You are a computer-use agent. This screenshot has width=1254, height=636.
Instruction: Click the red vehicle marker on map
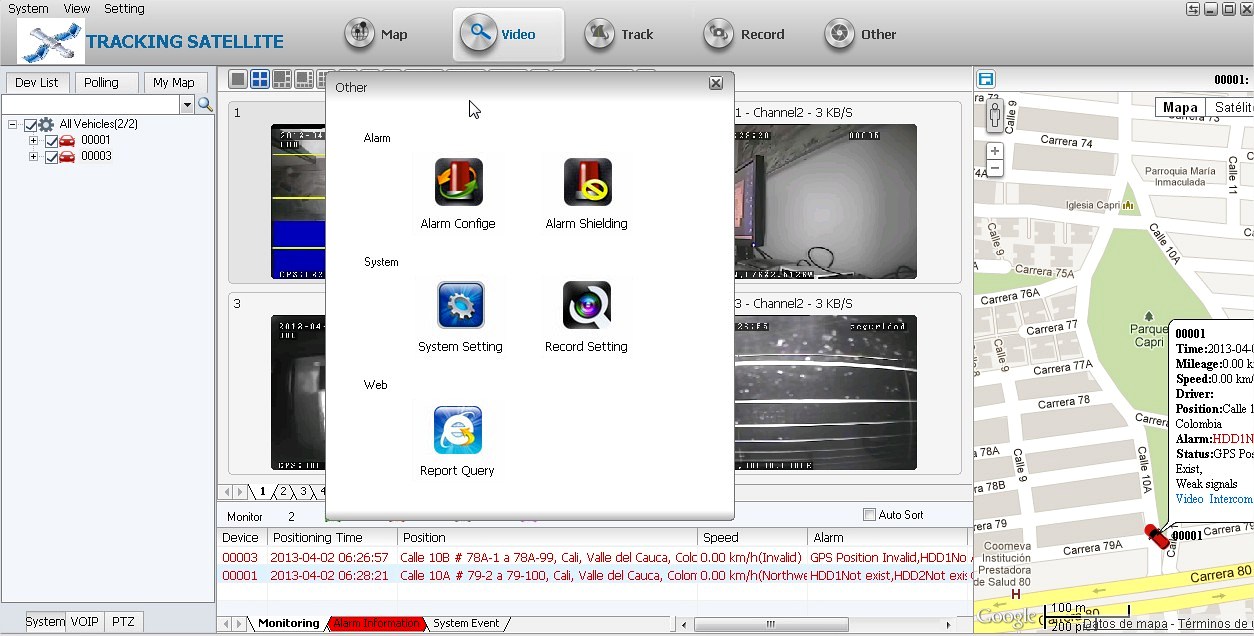point(1157,535)
